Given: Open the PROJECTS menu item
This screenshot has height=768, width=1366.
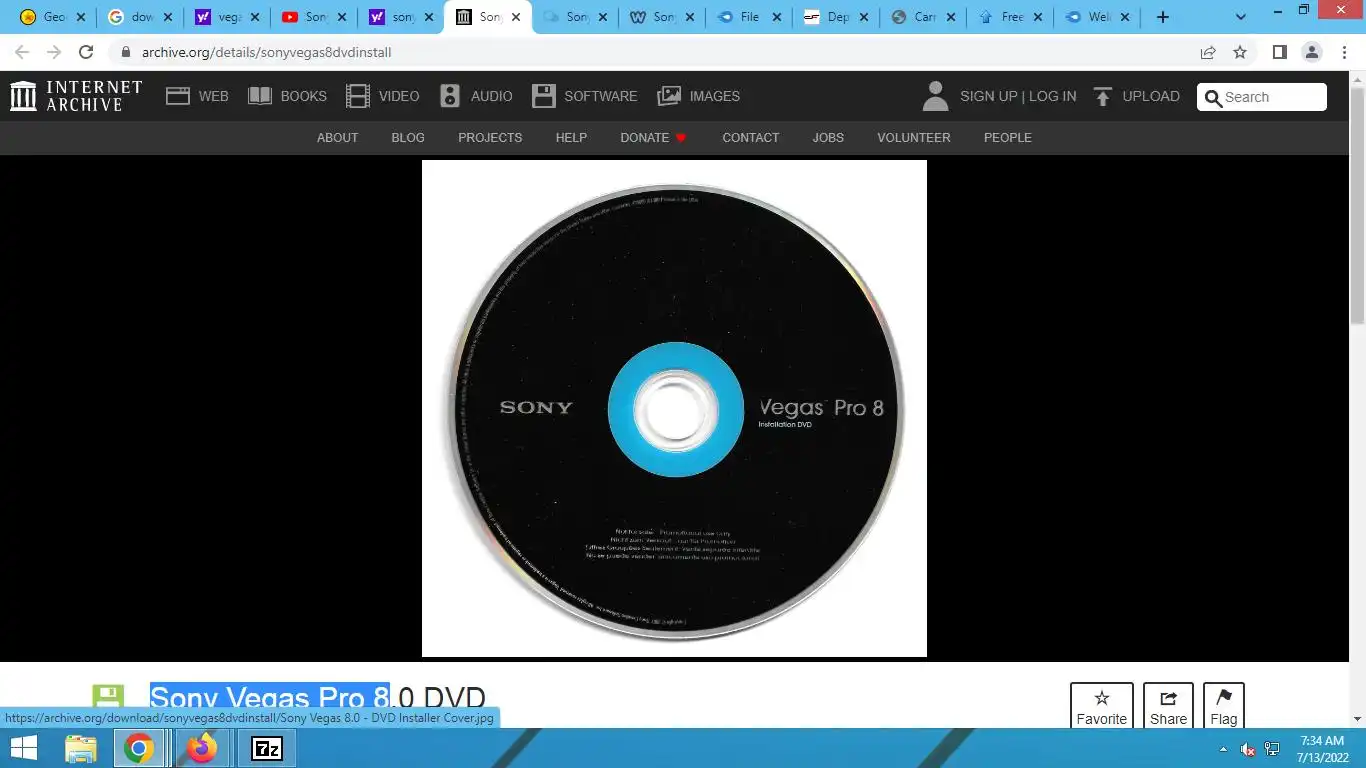Looking at the screenshot, I should tap(490, 138).
